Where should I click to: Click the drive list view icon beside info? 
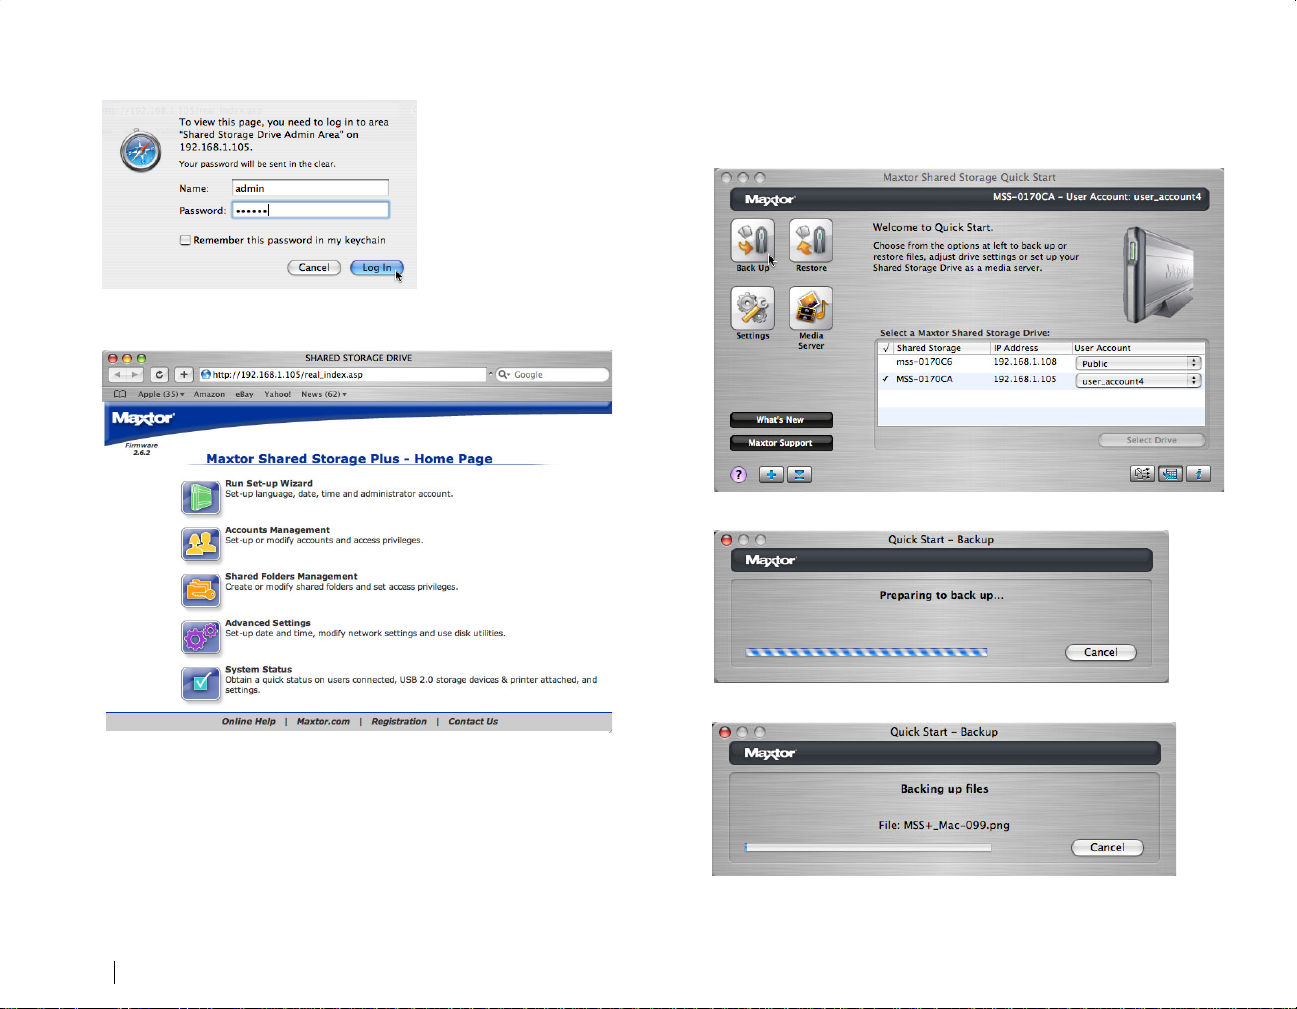(1170, 474)
